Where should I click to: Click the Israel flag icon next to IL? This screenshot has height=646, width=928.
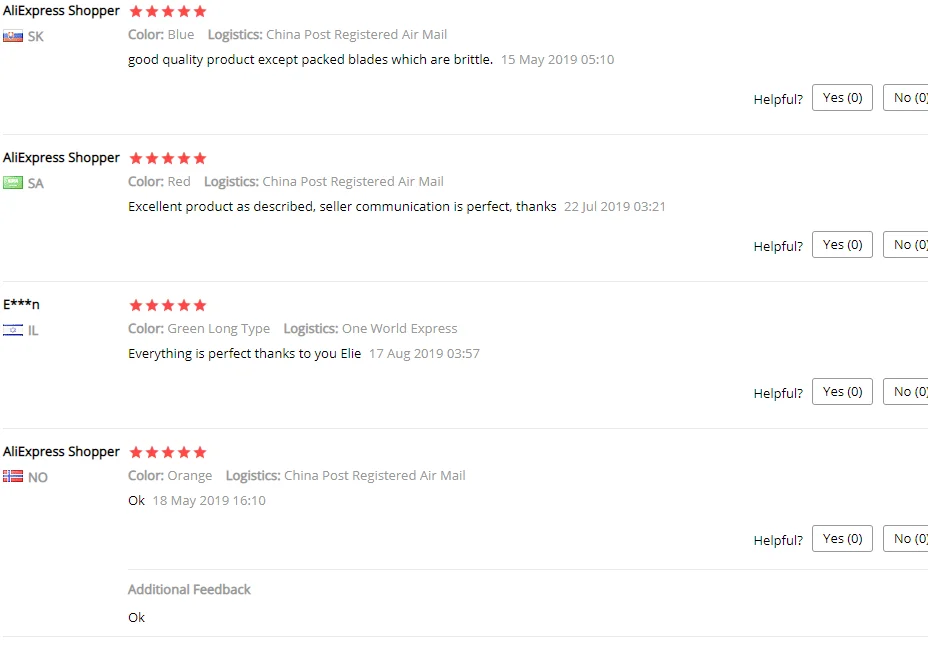tap(12, 330)
